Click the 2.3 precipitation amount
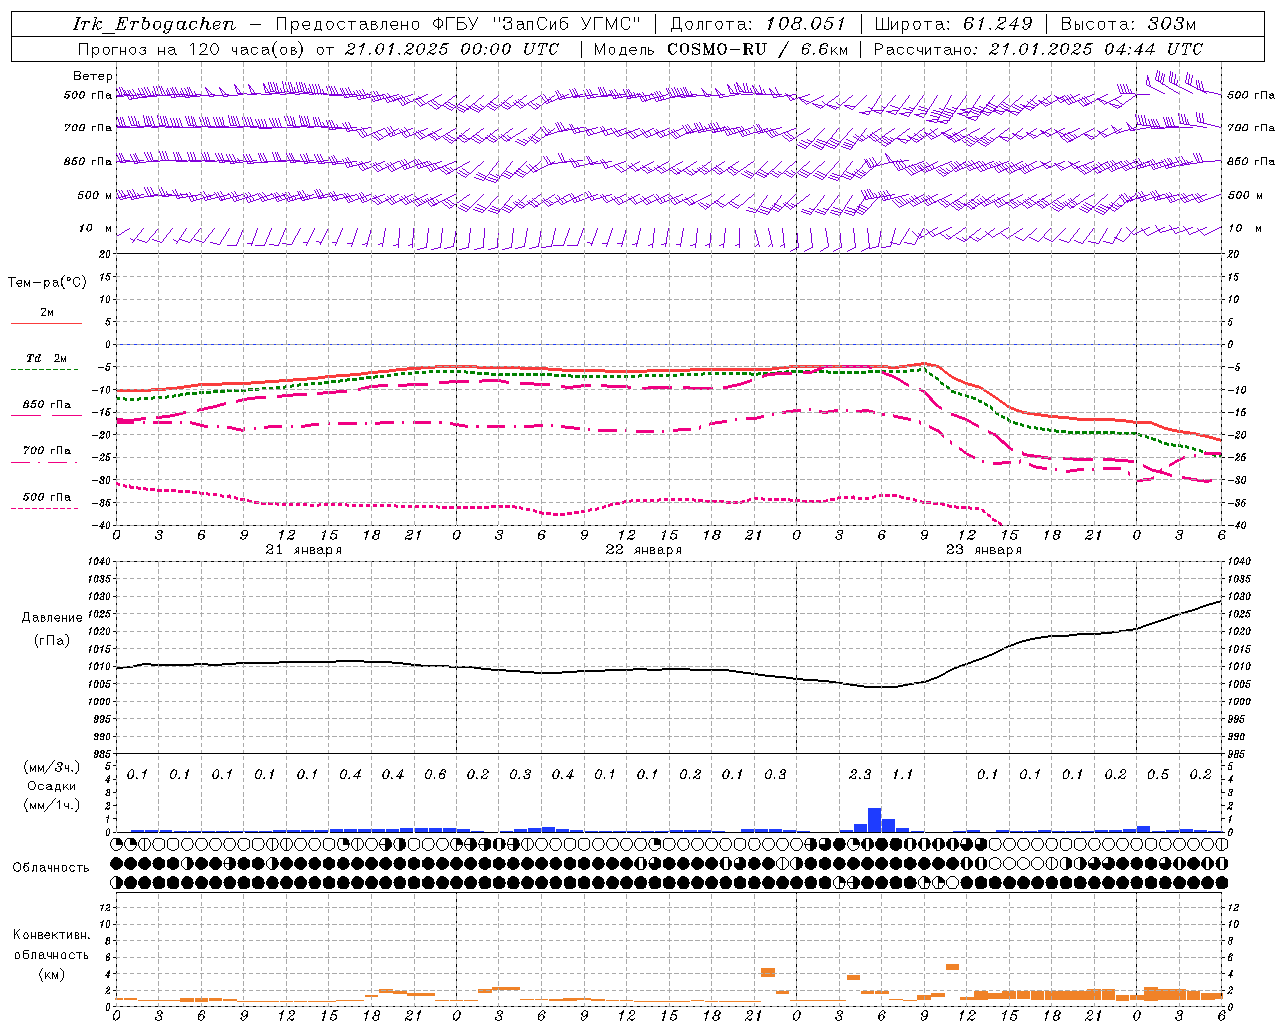 point(860,775)
